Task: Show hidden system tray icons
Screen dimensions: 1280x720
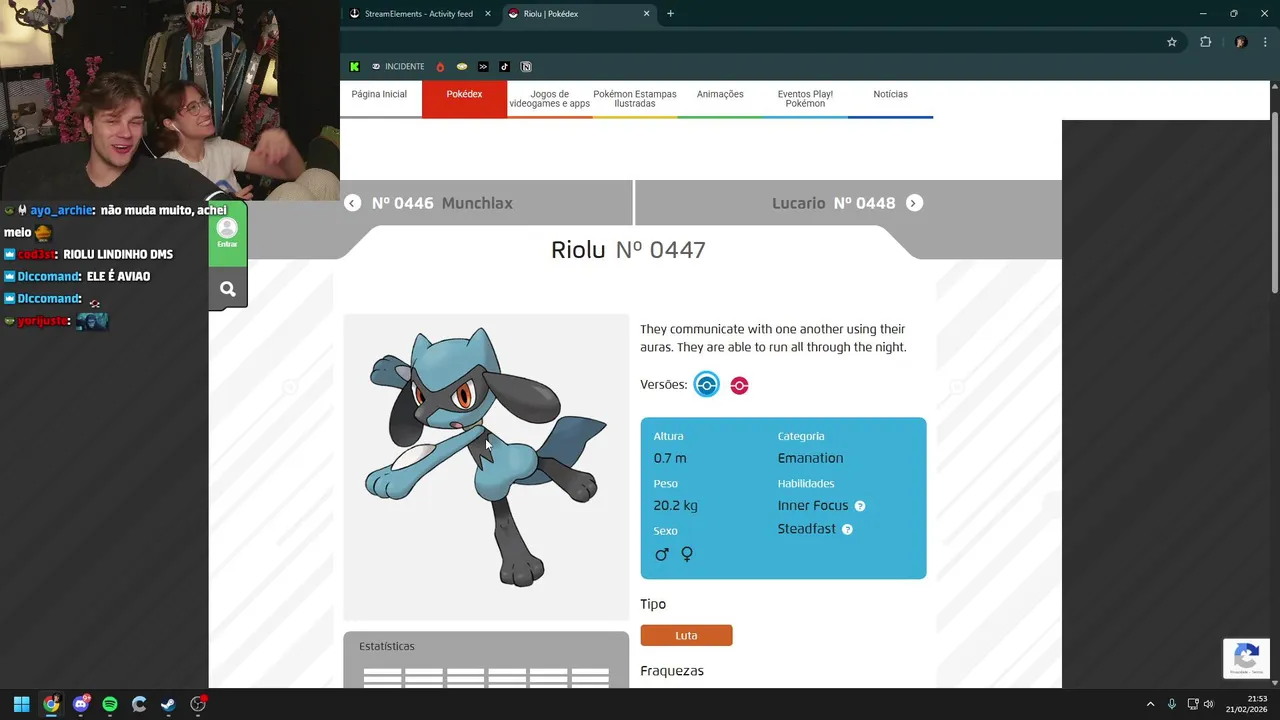Action: tap(1150, 704)
